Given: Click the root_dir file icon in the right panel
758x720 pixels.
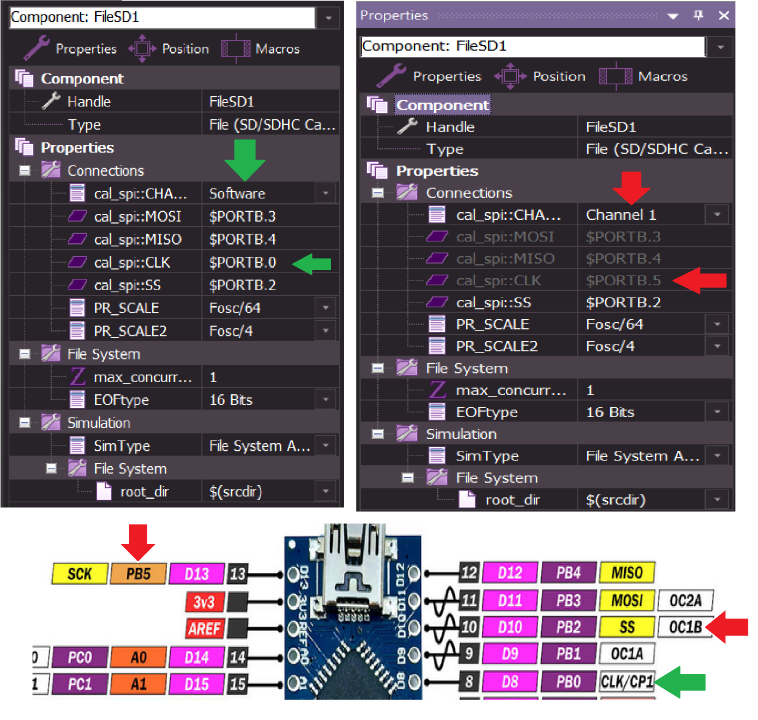Looking at the screenshot, I should tap(468, 499).
